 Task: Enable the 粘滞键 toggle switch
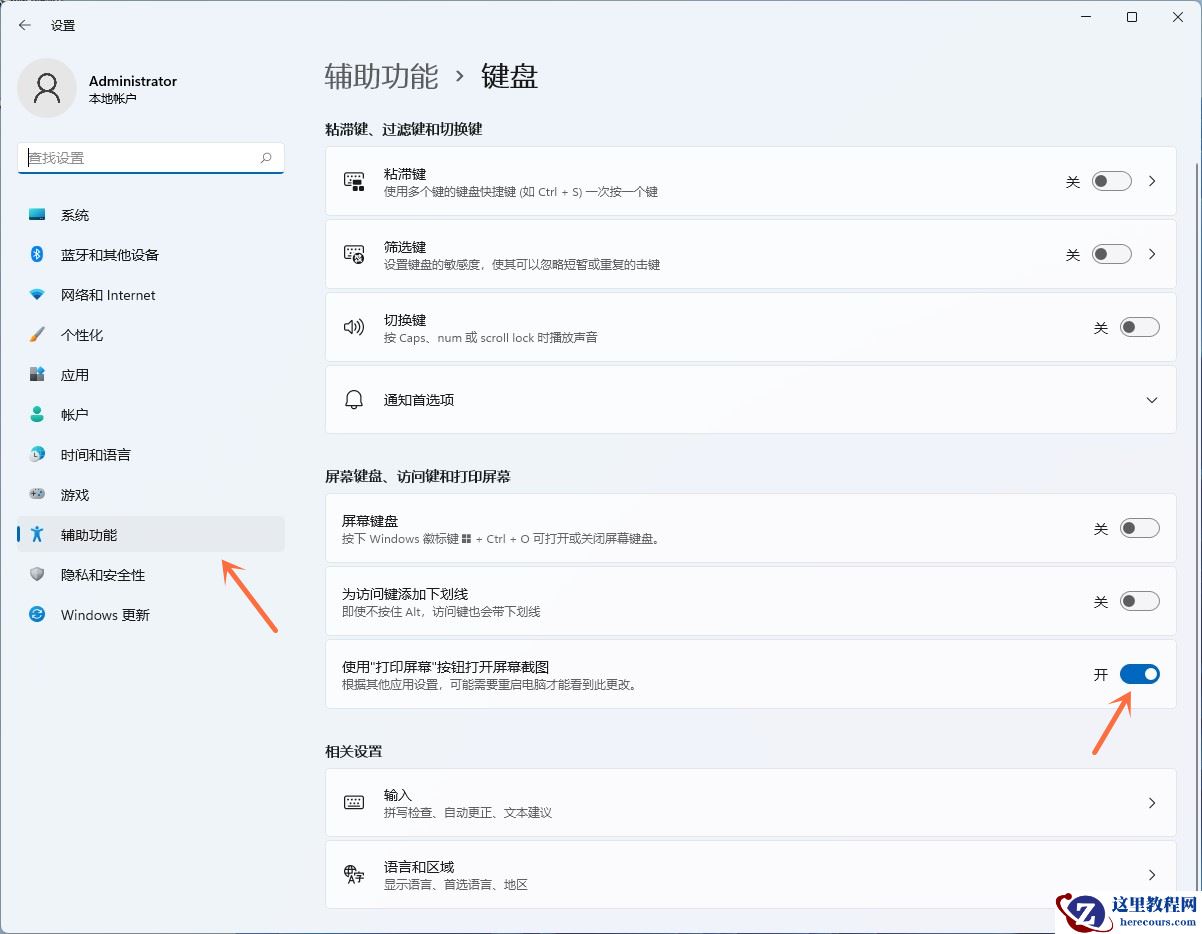1112,181
